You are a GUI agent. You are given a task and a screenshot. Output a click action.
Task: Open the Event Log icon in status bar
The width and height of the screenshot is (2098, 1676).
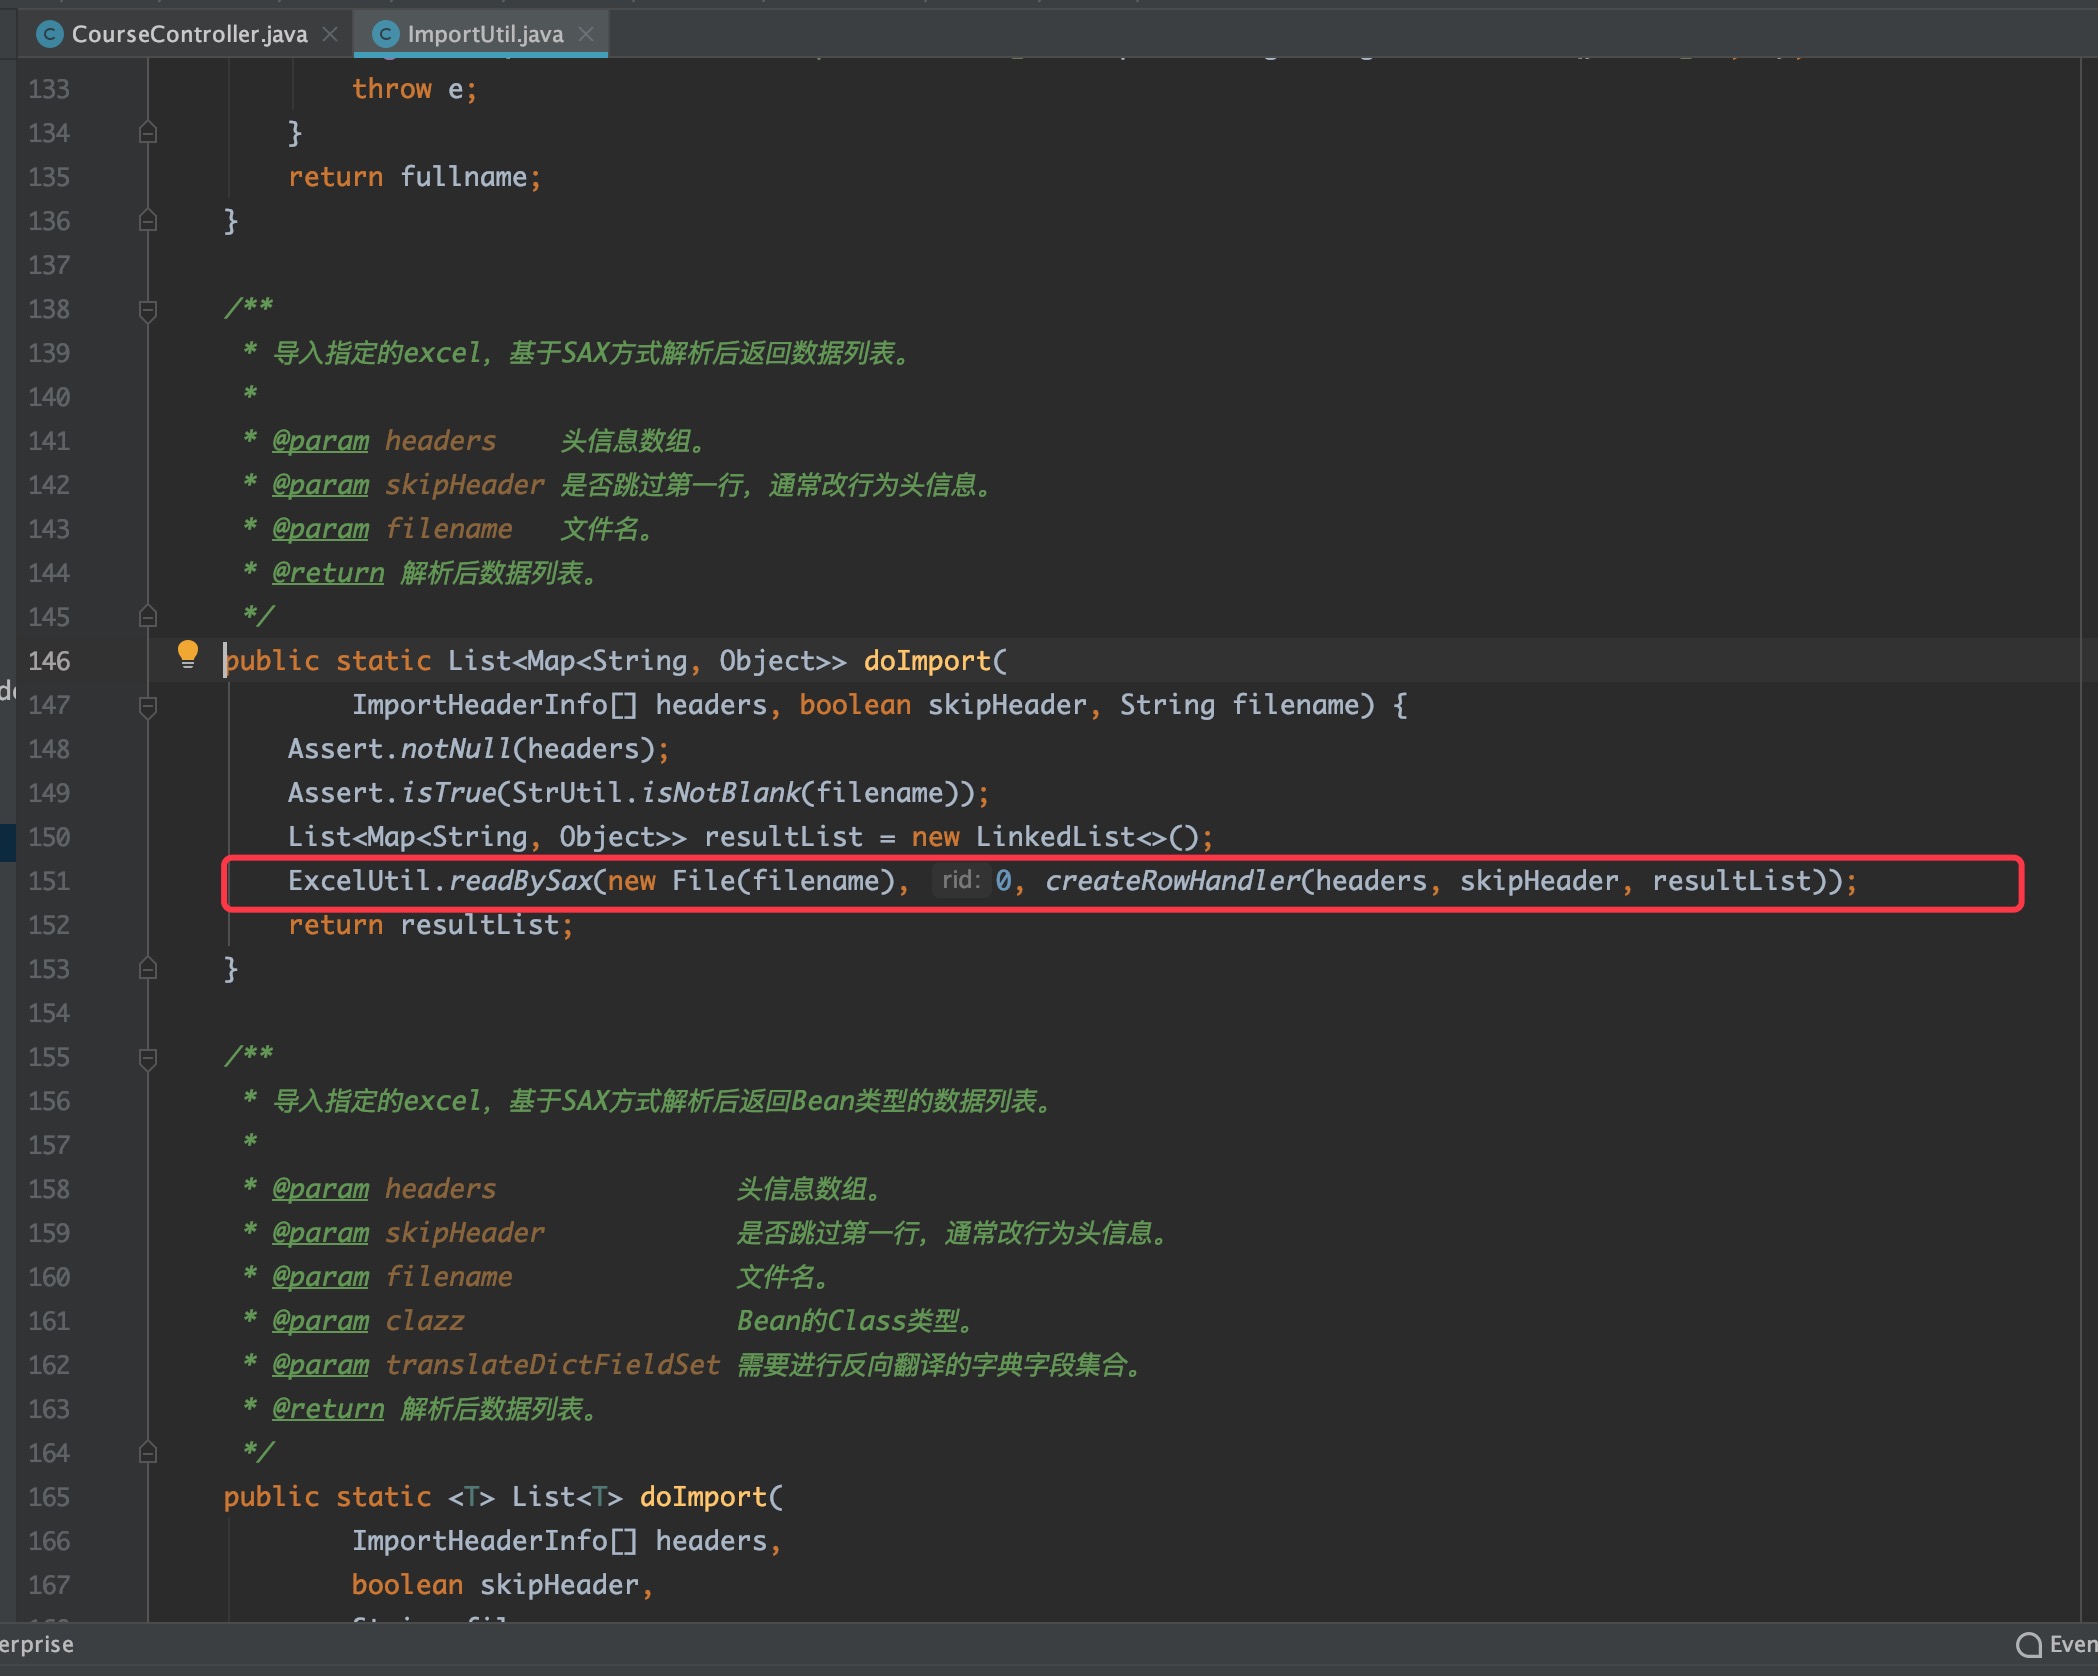tap(2028, 1645)
